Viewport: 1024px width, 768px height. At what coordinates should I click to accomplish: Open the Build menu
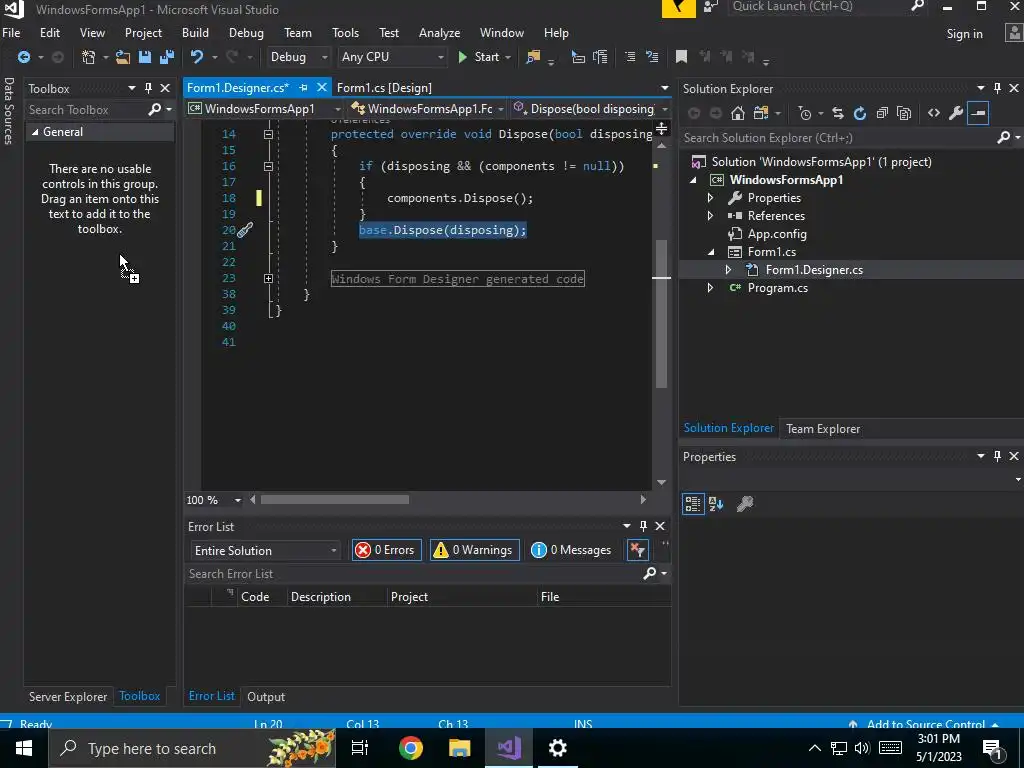tap(195, 33)
